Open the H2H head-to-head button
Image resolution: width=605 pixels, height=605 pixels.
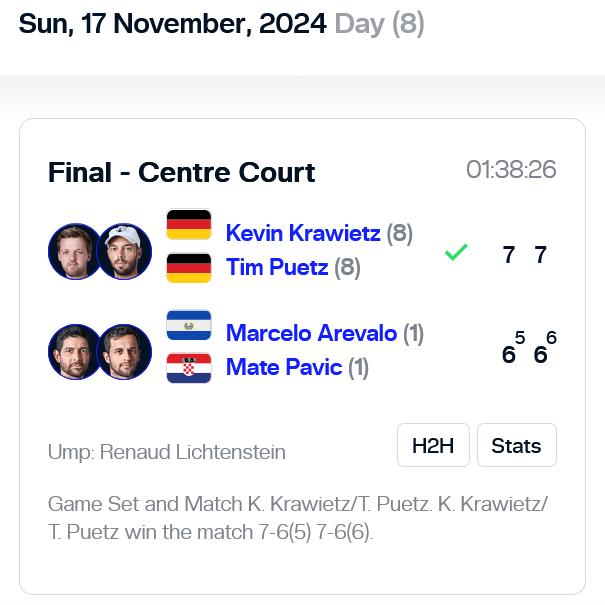point(433,445)
